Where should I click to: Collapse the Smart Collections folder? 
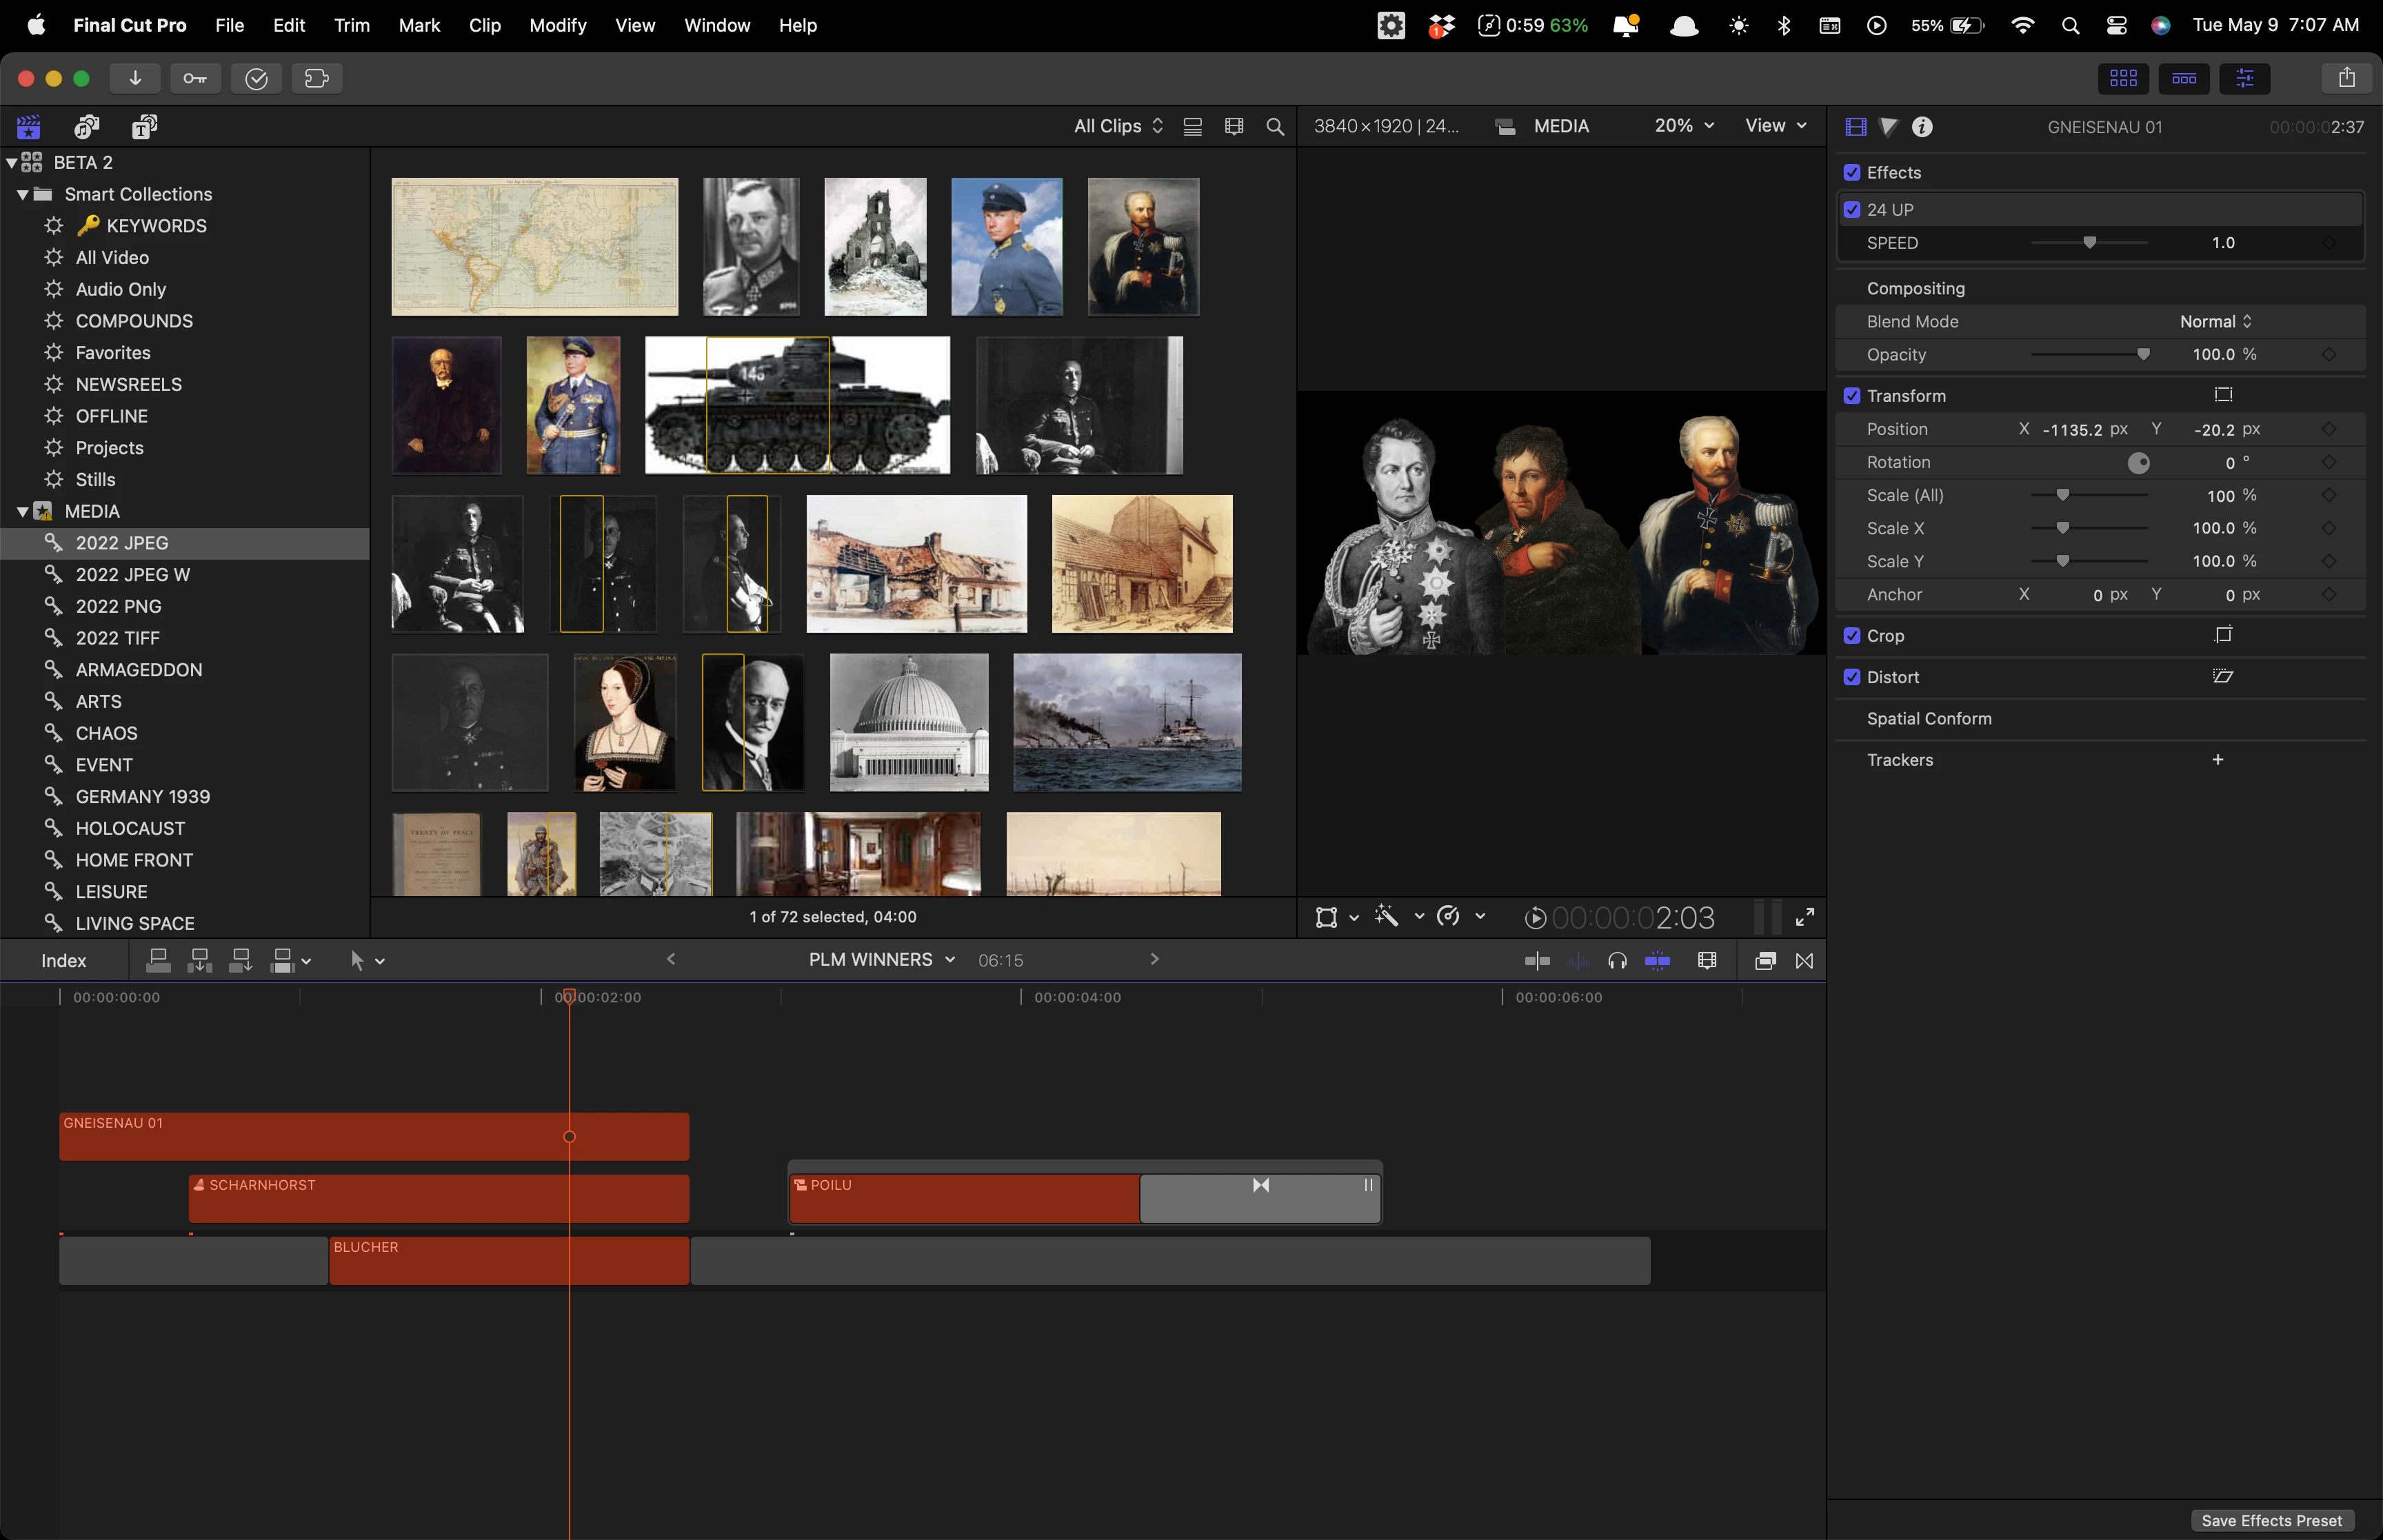[22, 194]
